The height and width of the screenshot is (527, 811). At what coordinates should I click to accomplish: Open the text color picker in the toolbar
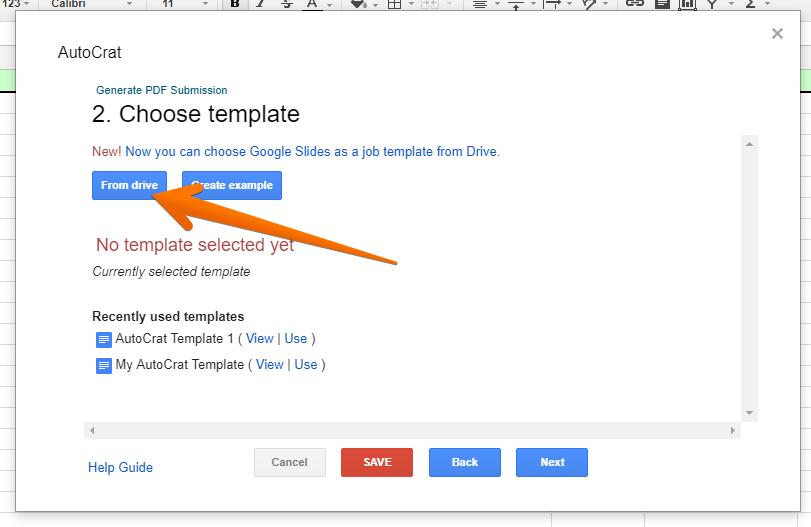312,4
